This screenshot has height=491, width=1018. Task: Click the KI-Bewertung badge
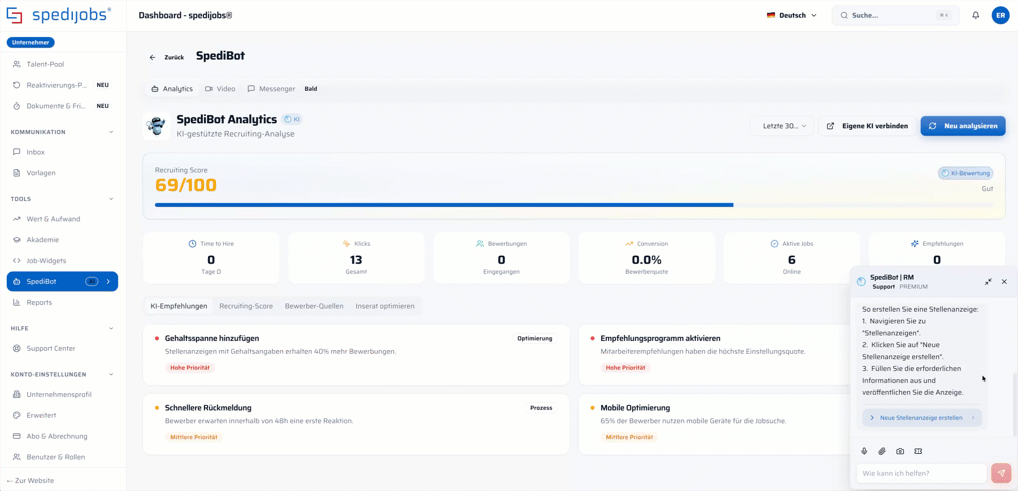coord(965,173)
